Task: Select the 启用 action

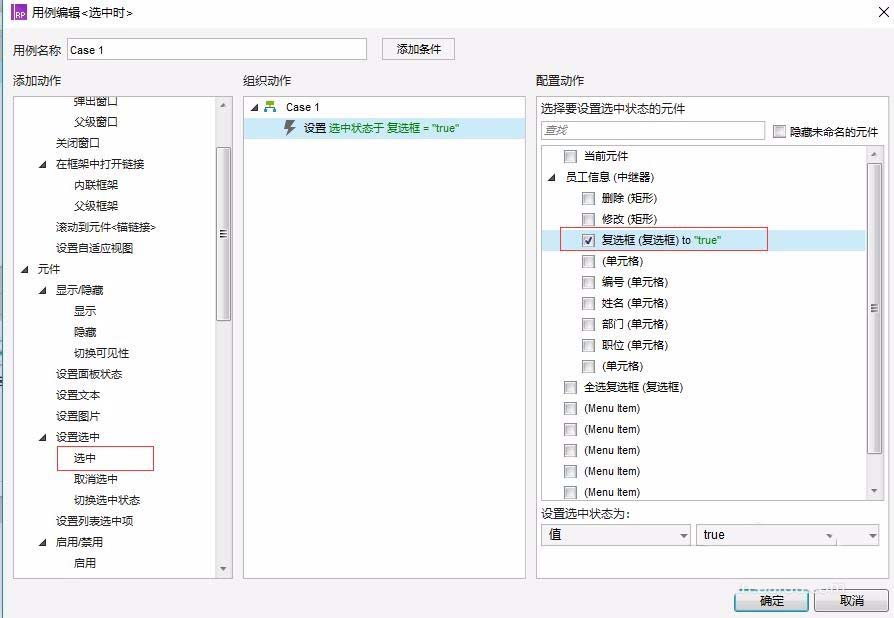Action: tap(84, 563)
